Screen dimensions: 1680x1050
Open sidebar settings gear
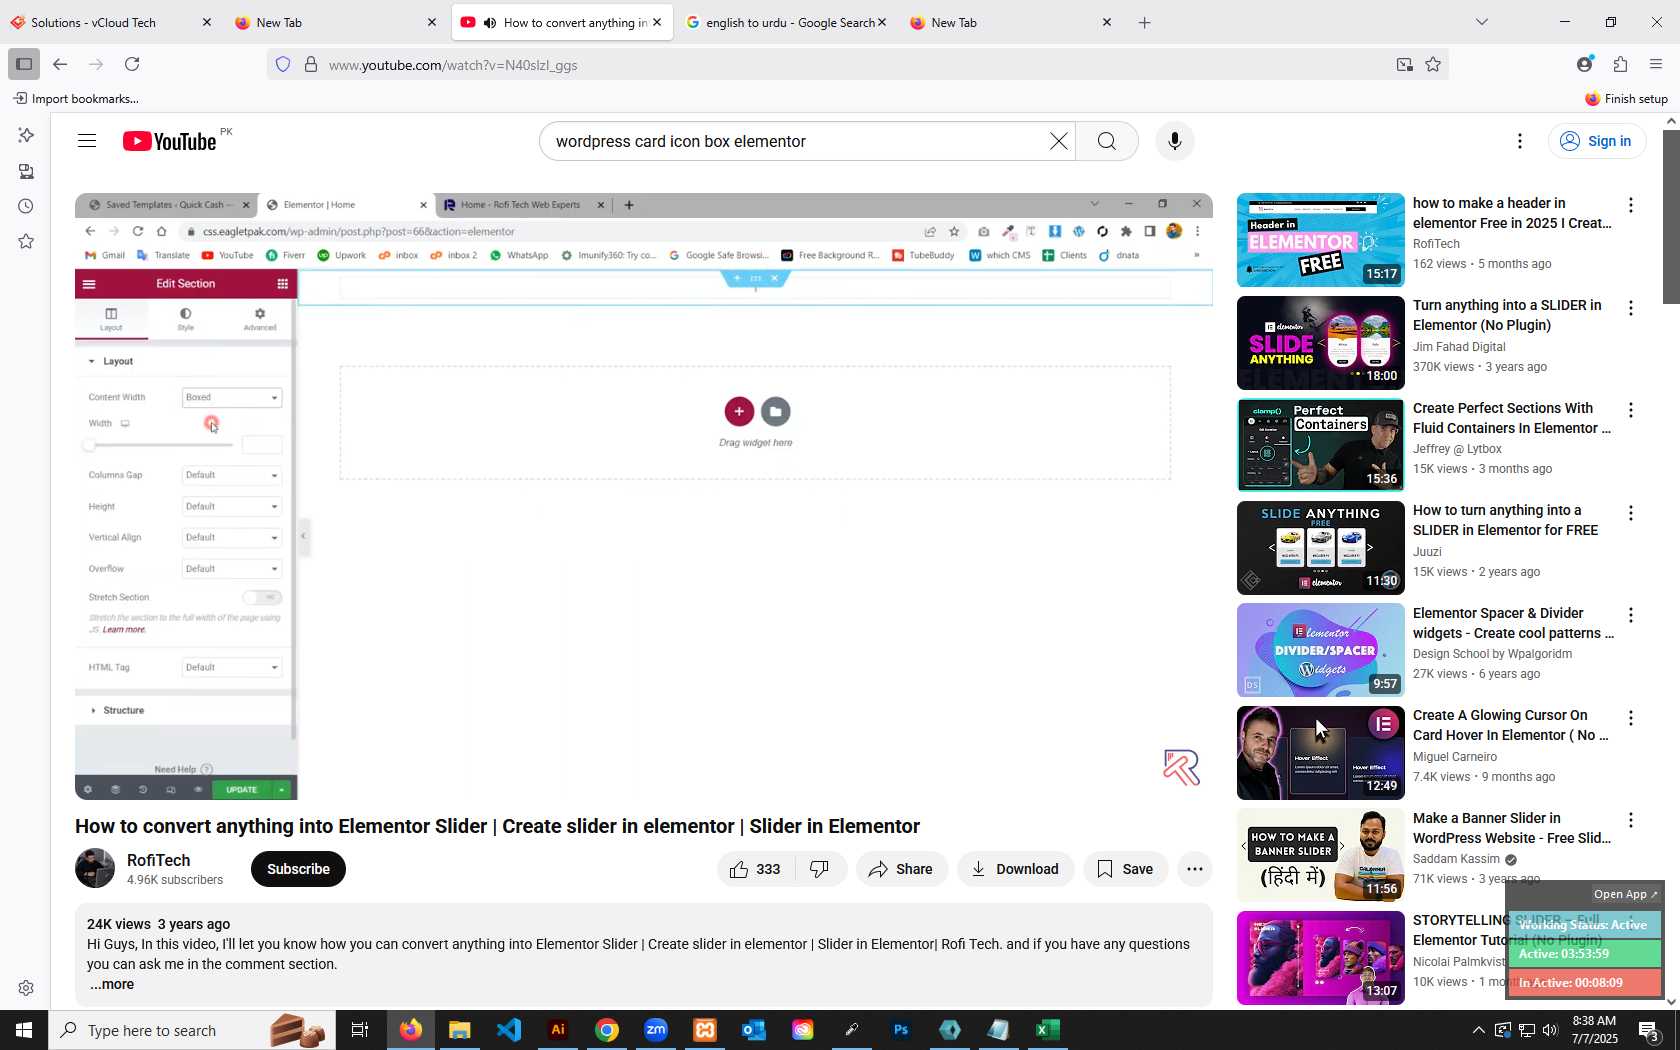tap(26, 988)
